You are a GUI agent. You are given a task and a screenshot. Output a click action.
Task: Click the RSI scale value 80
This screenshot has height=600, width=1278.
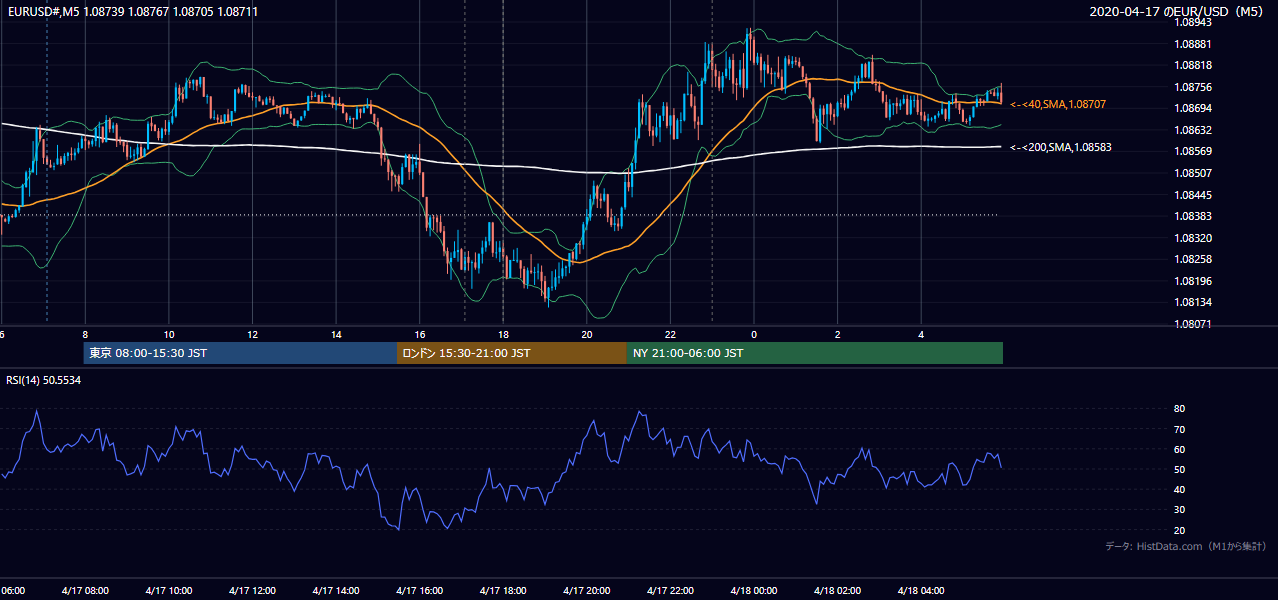pyautogui.click(x=1180, y=409)
